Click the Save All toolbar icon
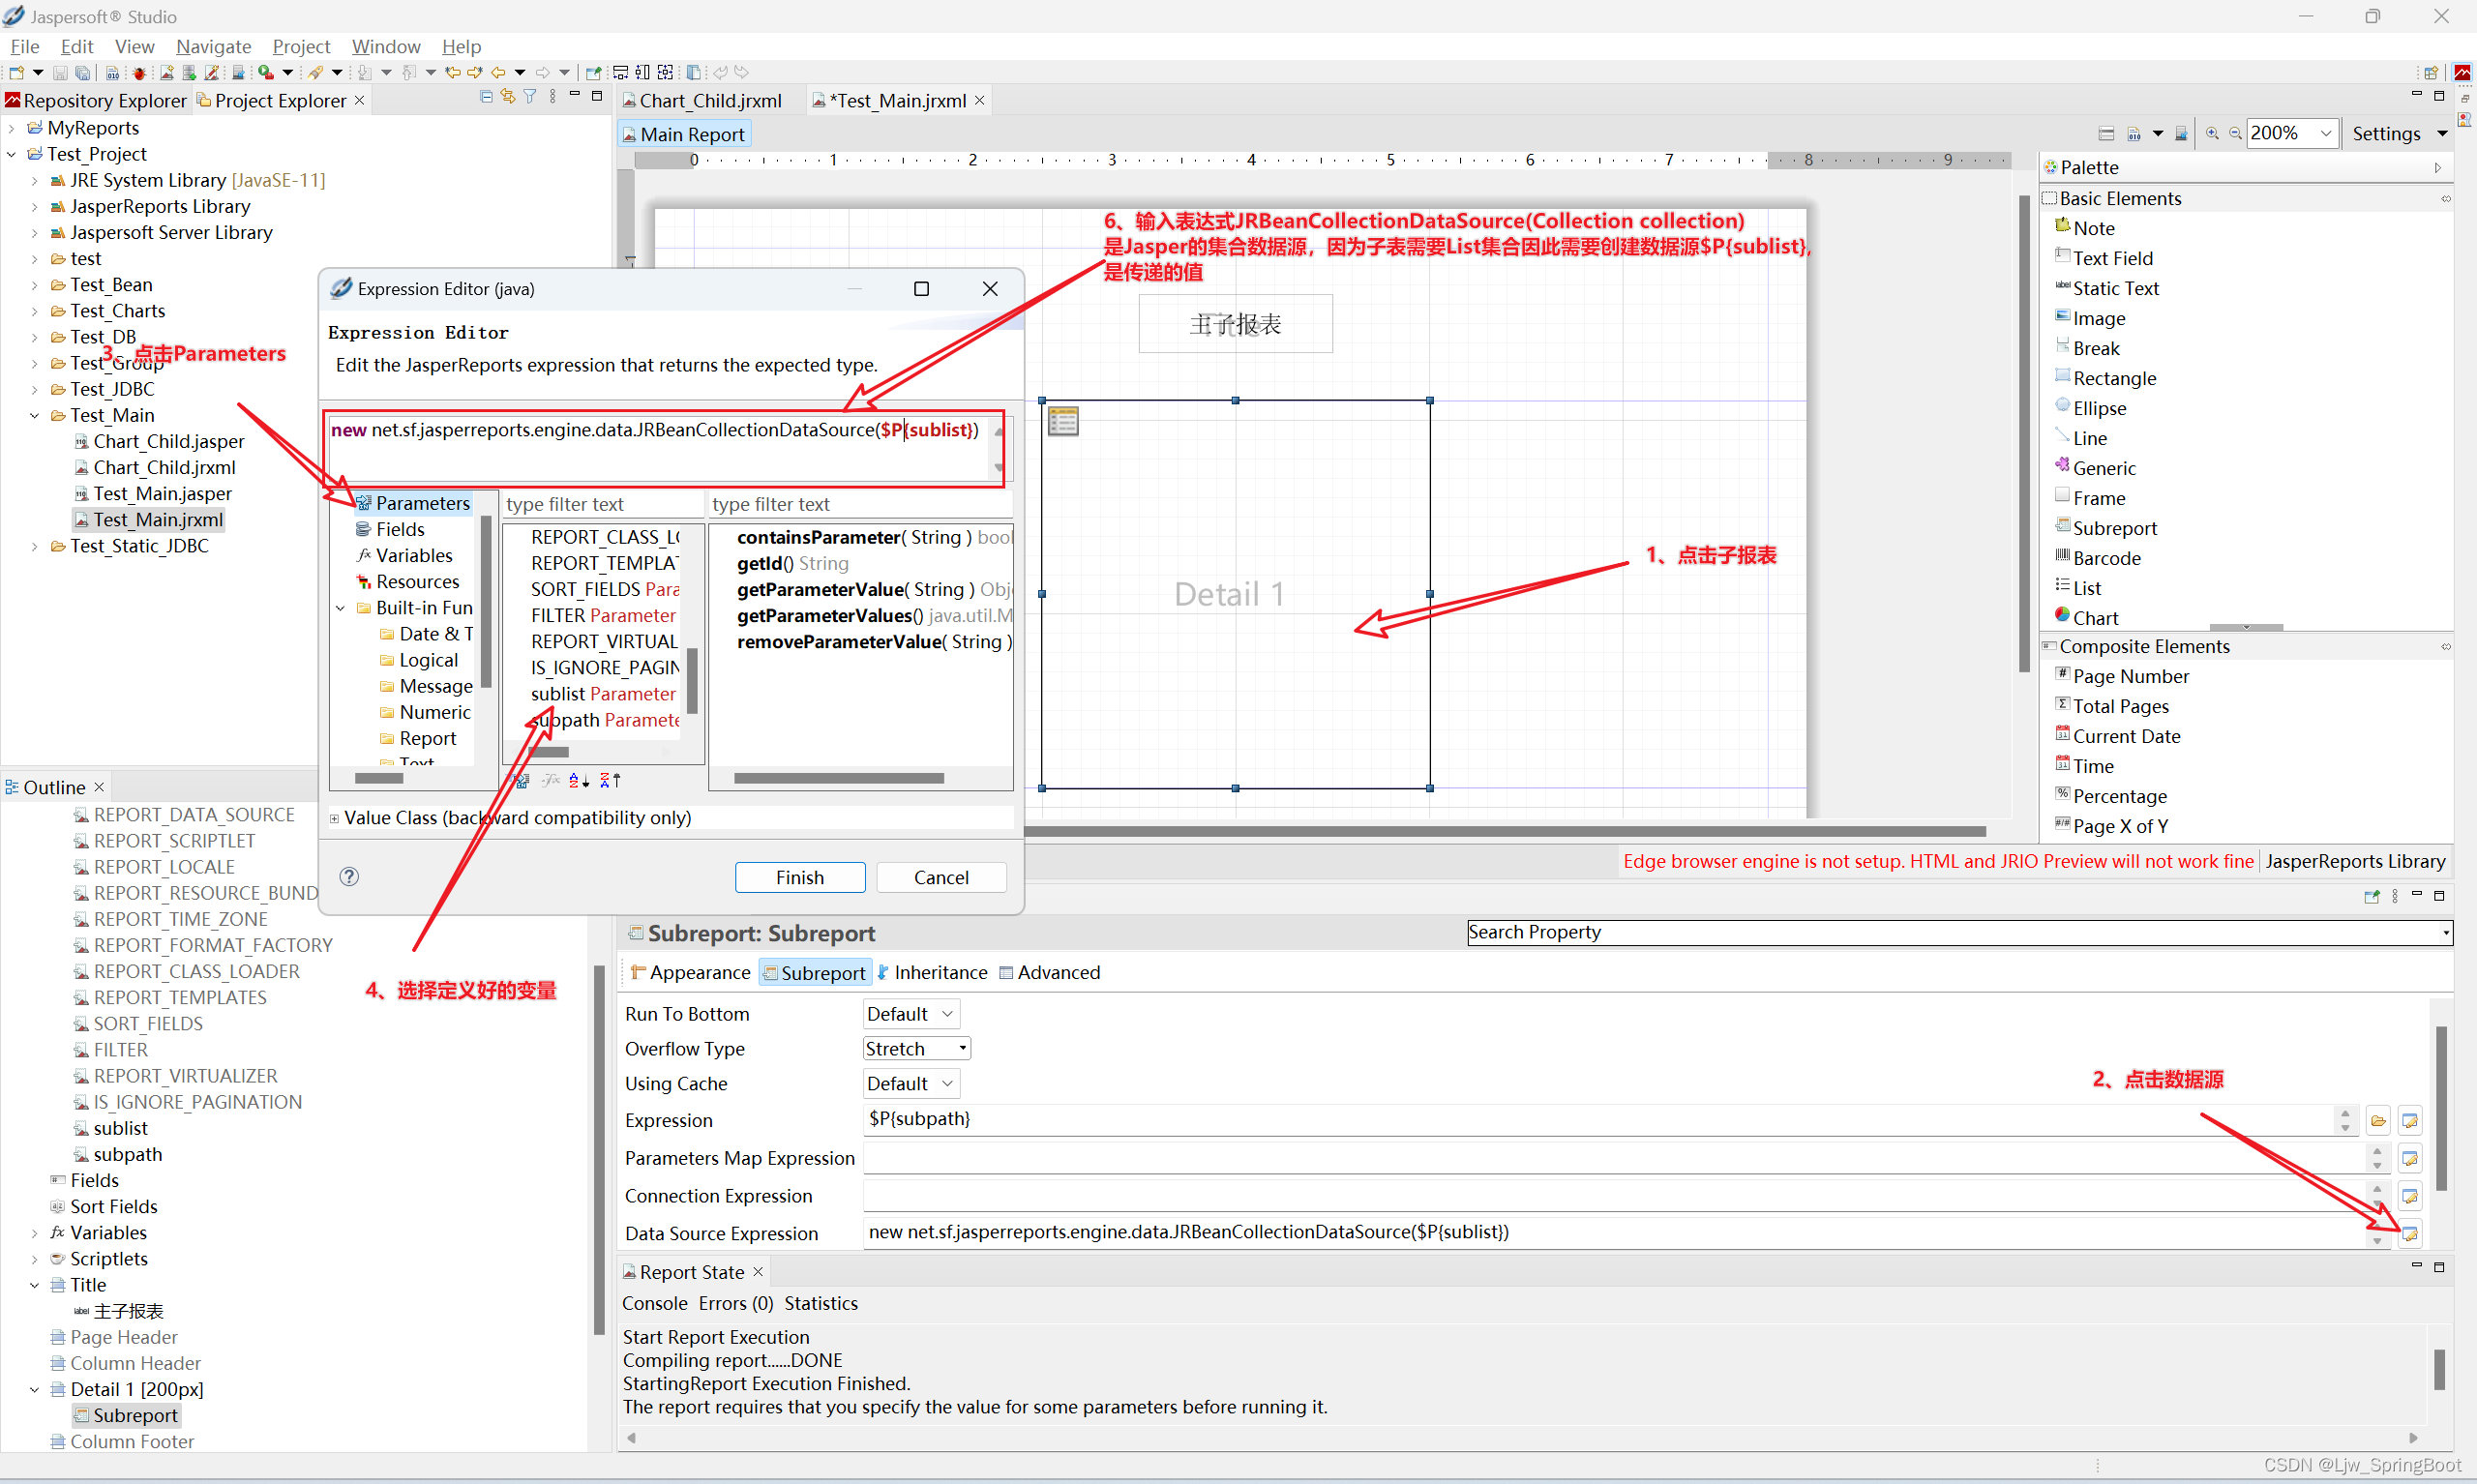The image size is (2477, 1484). [83, 72]
